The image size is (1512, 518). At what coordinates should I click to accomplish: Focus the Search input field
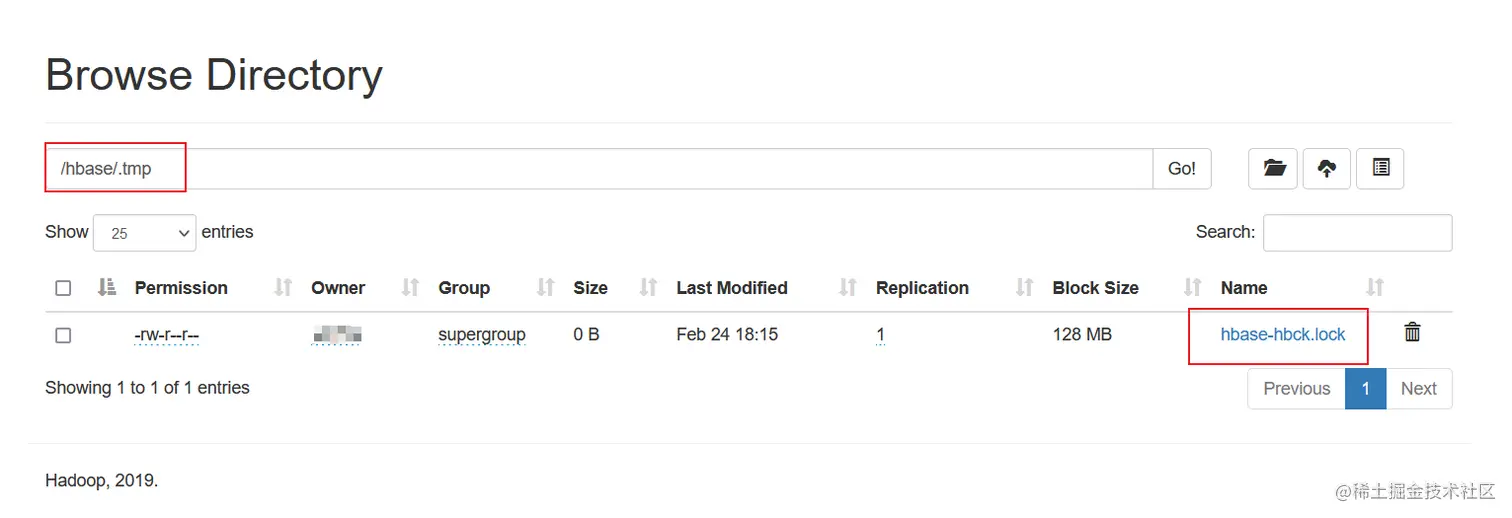pos(1357,233)
